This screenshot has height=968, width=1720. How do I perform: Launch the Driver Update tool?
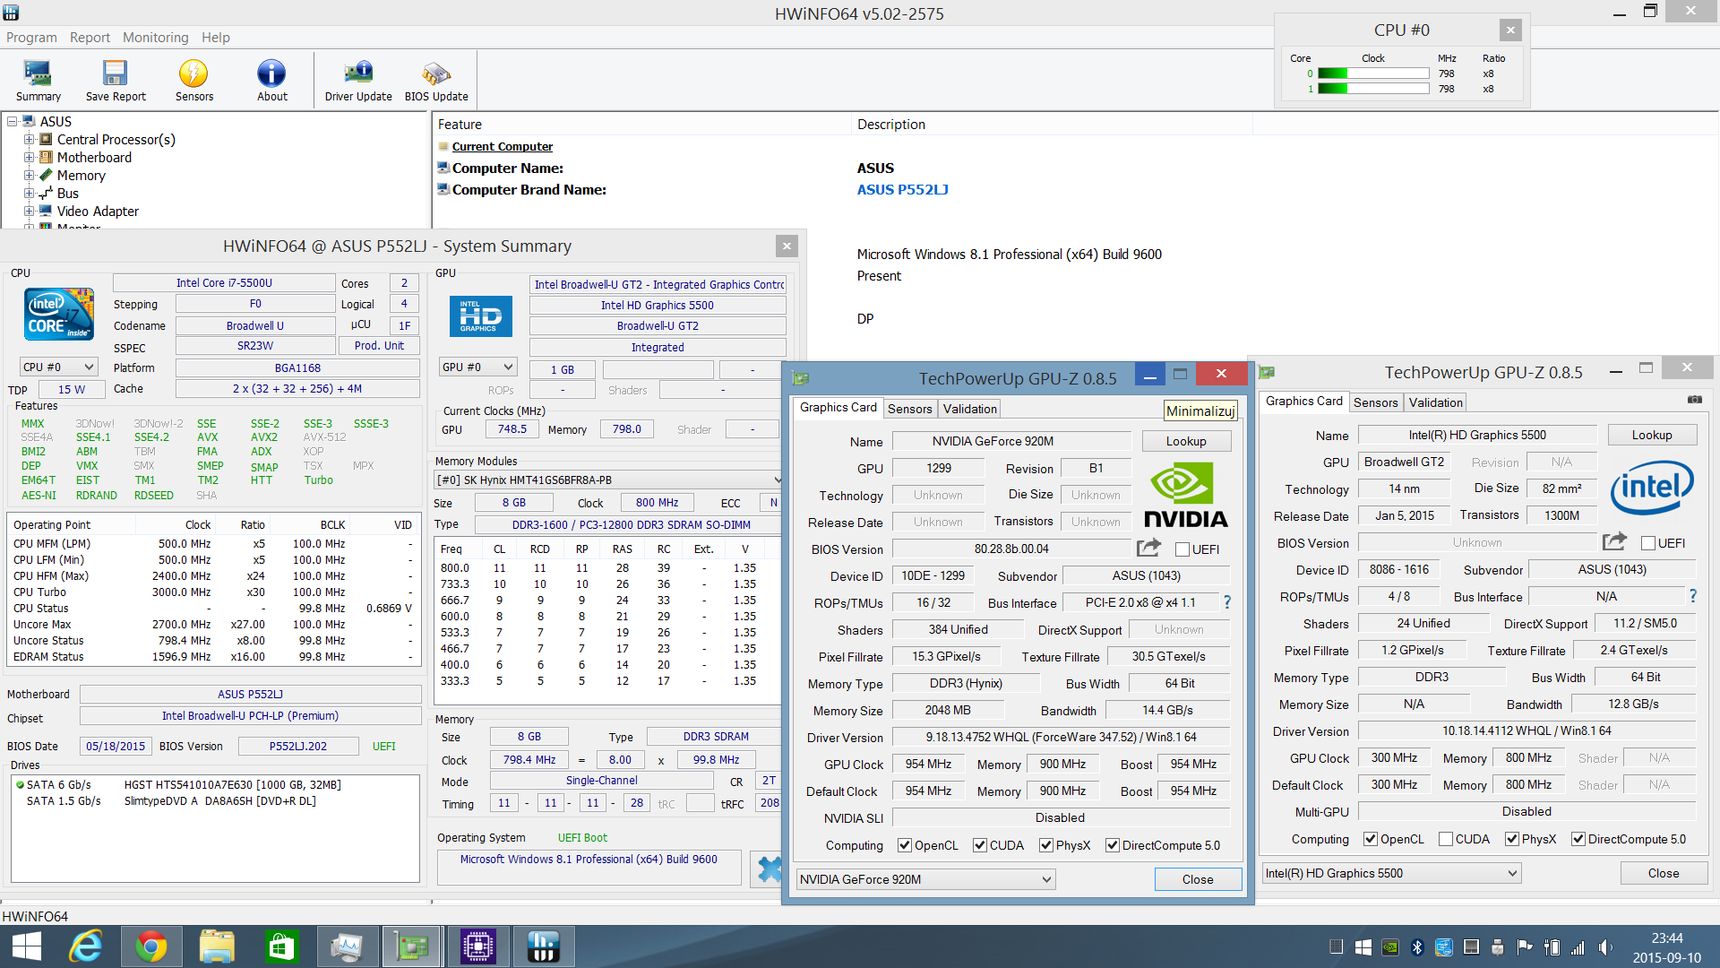pos(358,81)
